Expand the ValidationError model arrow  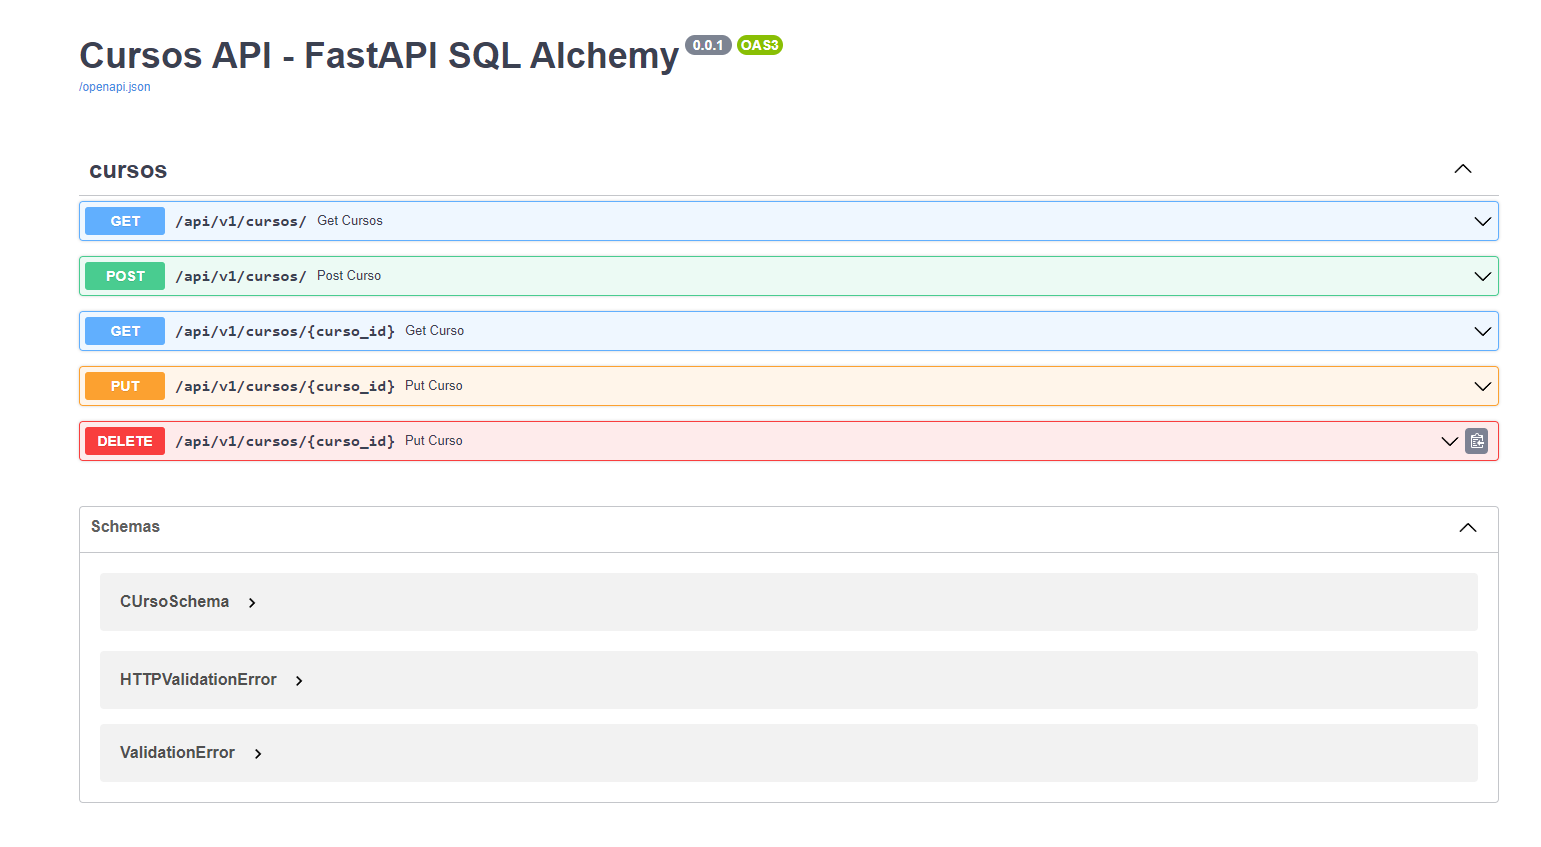[258, 754]
